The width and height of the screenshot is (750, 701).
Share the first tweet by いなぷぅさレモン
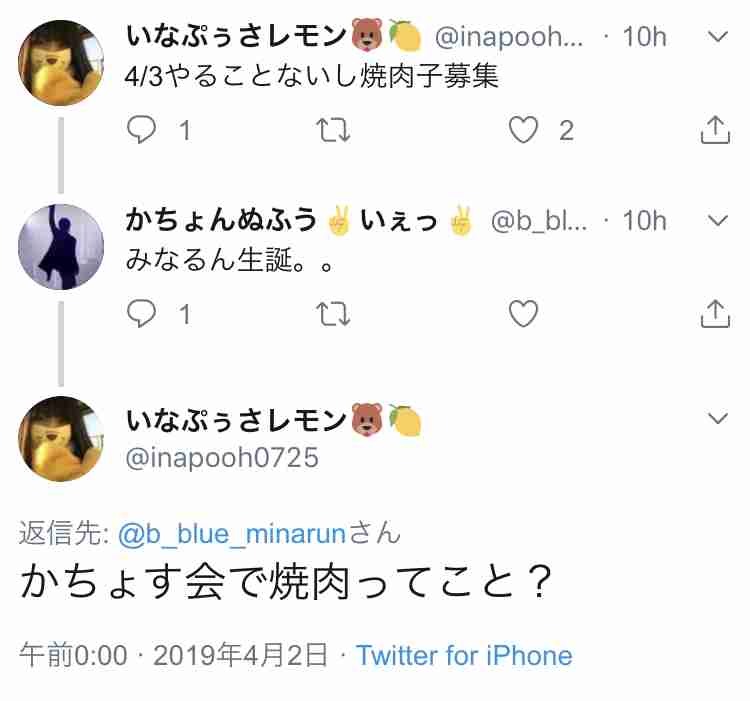coord(715,130)
